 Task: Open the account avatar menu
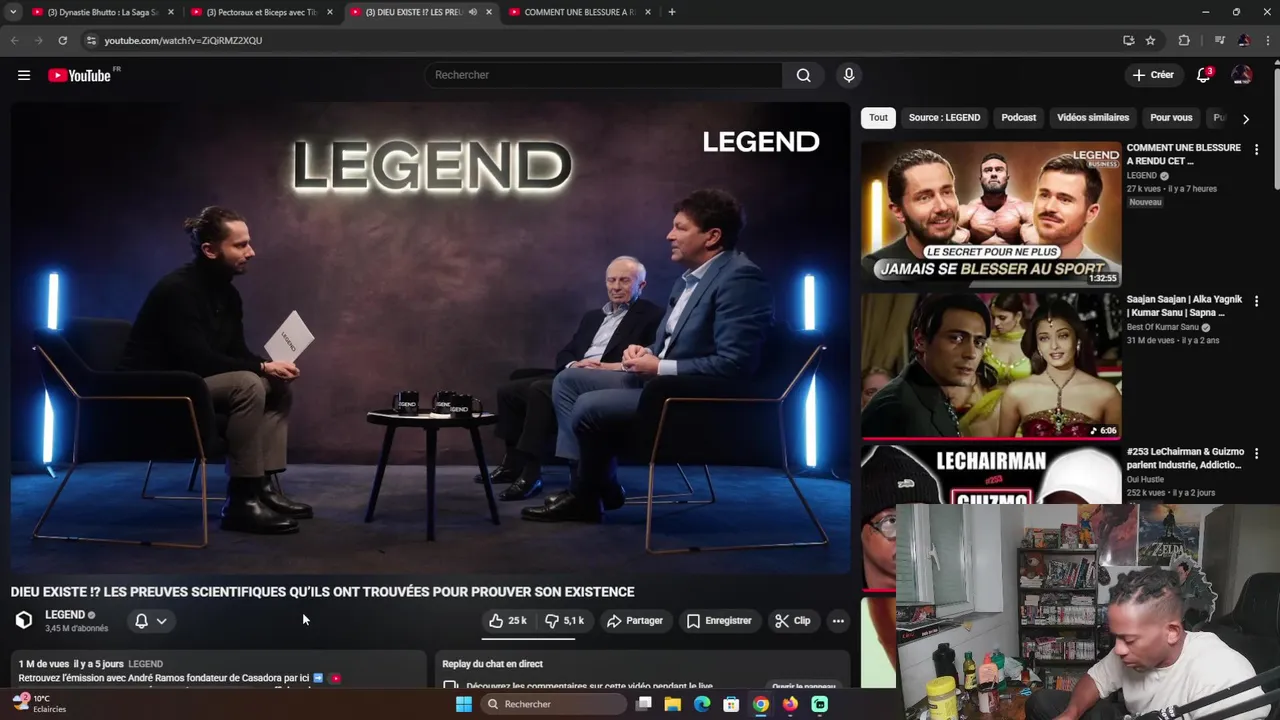click(x=1242, y=75)
